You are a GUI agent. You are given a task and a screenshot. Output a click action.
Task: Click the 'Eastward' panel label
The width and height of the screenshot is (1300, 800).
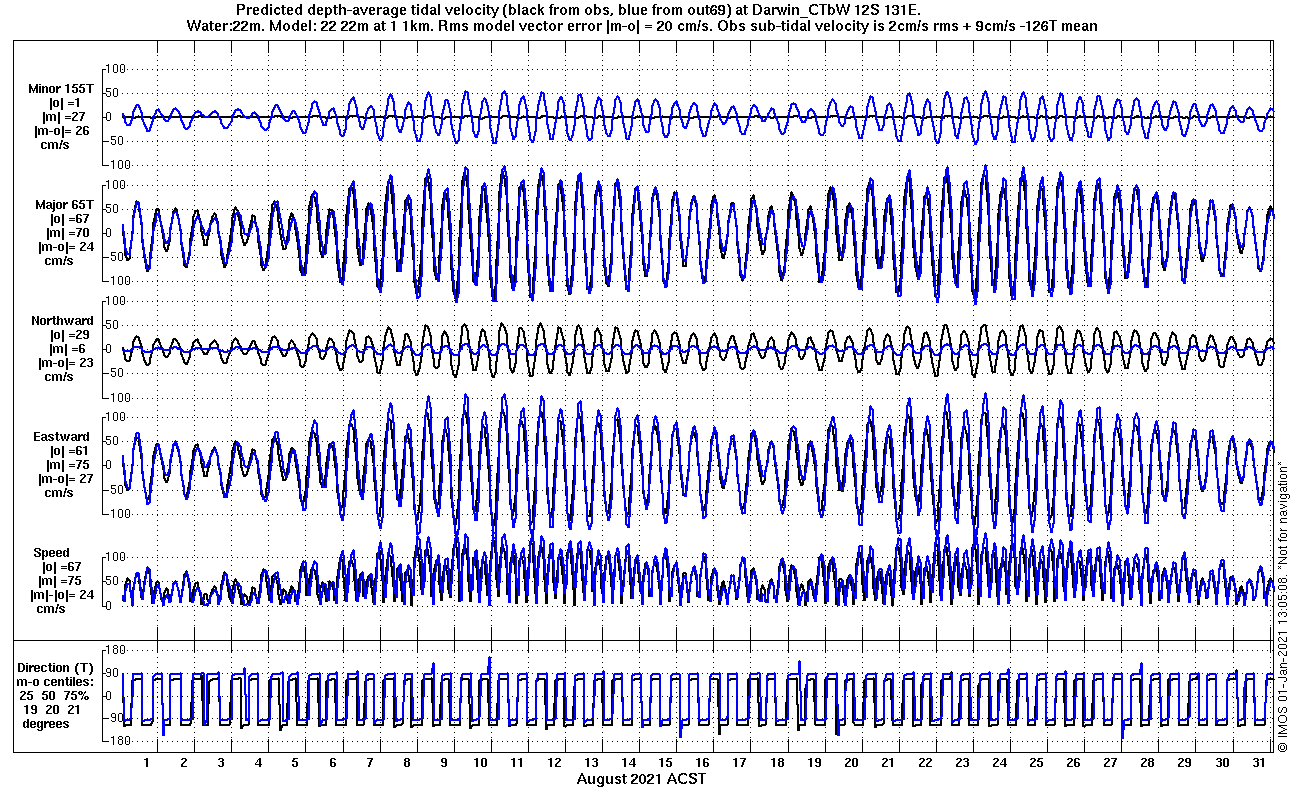coord(61,437)
